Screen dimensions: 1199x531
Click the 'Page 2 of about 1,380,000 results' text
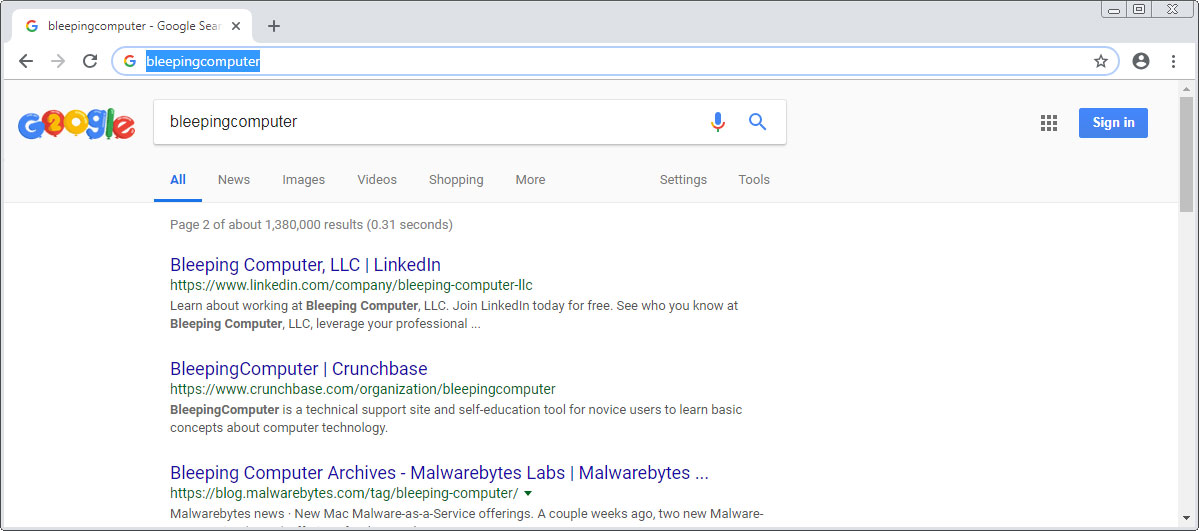[311, 225]
